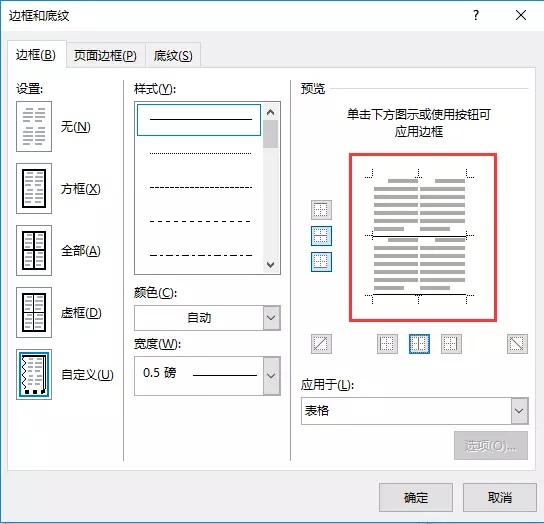Click the 取消 cancel button

click(x=500, y=498)
